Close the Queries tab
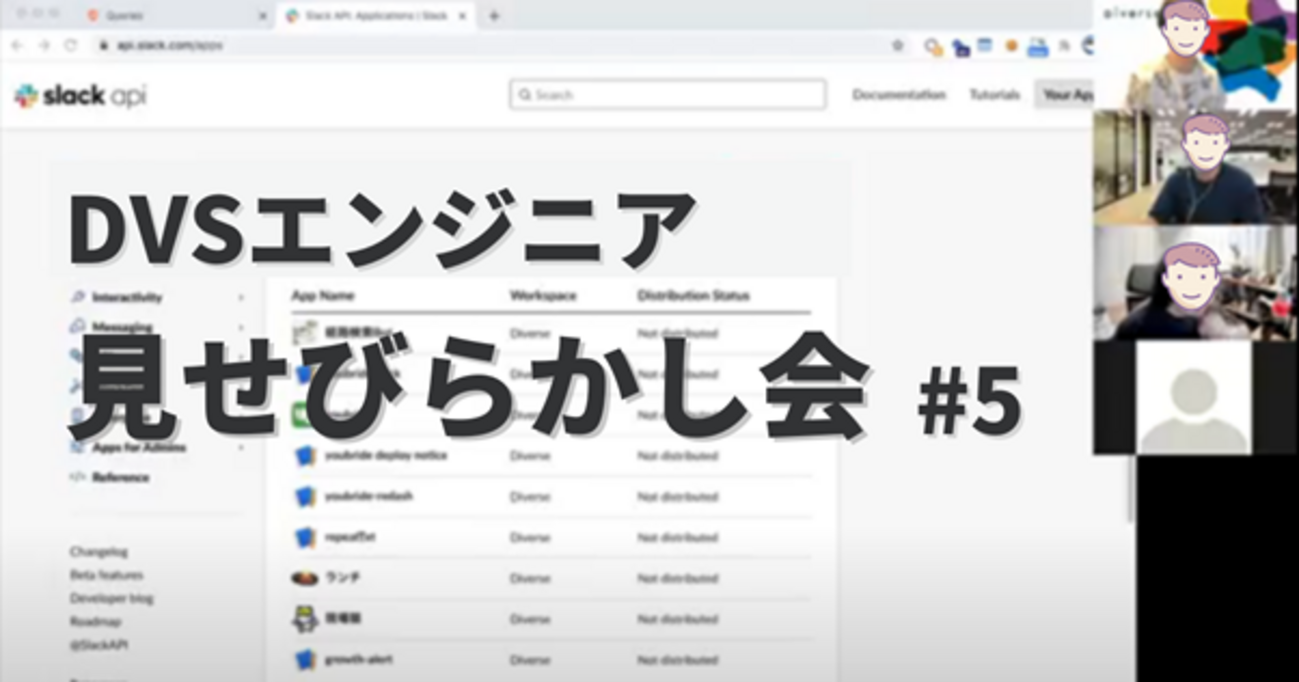This screenshot has height=682, width=1299. pyautogui.click(x=263, y=16)
